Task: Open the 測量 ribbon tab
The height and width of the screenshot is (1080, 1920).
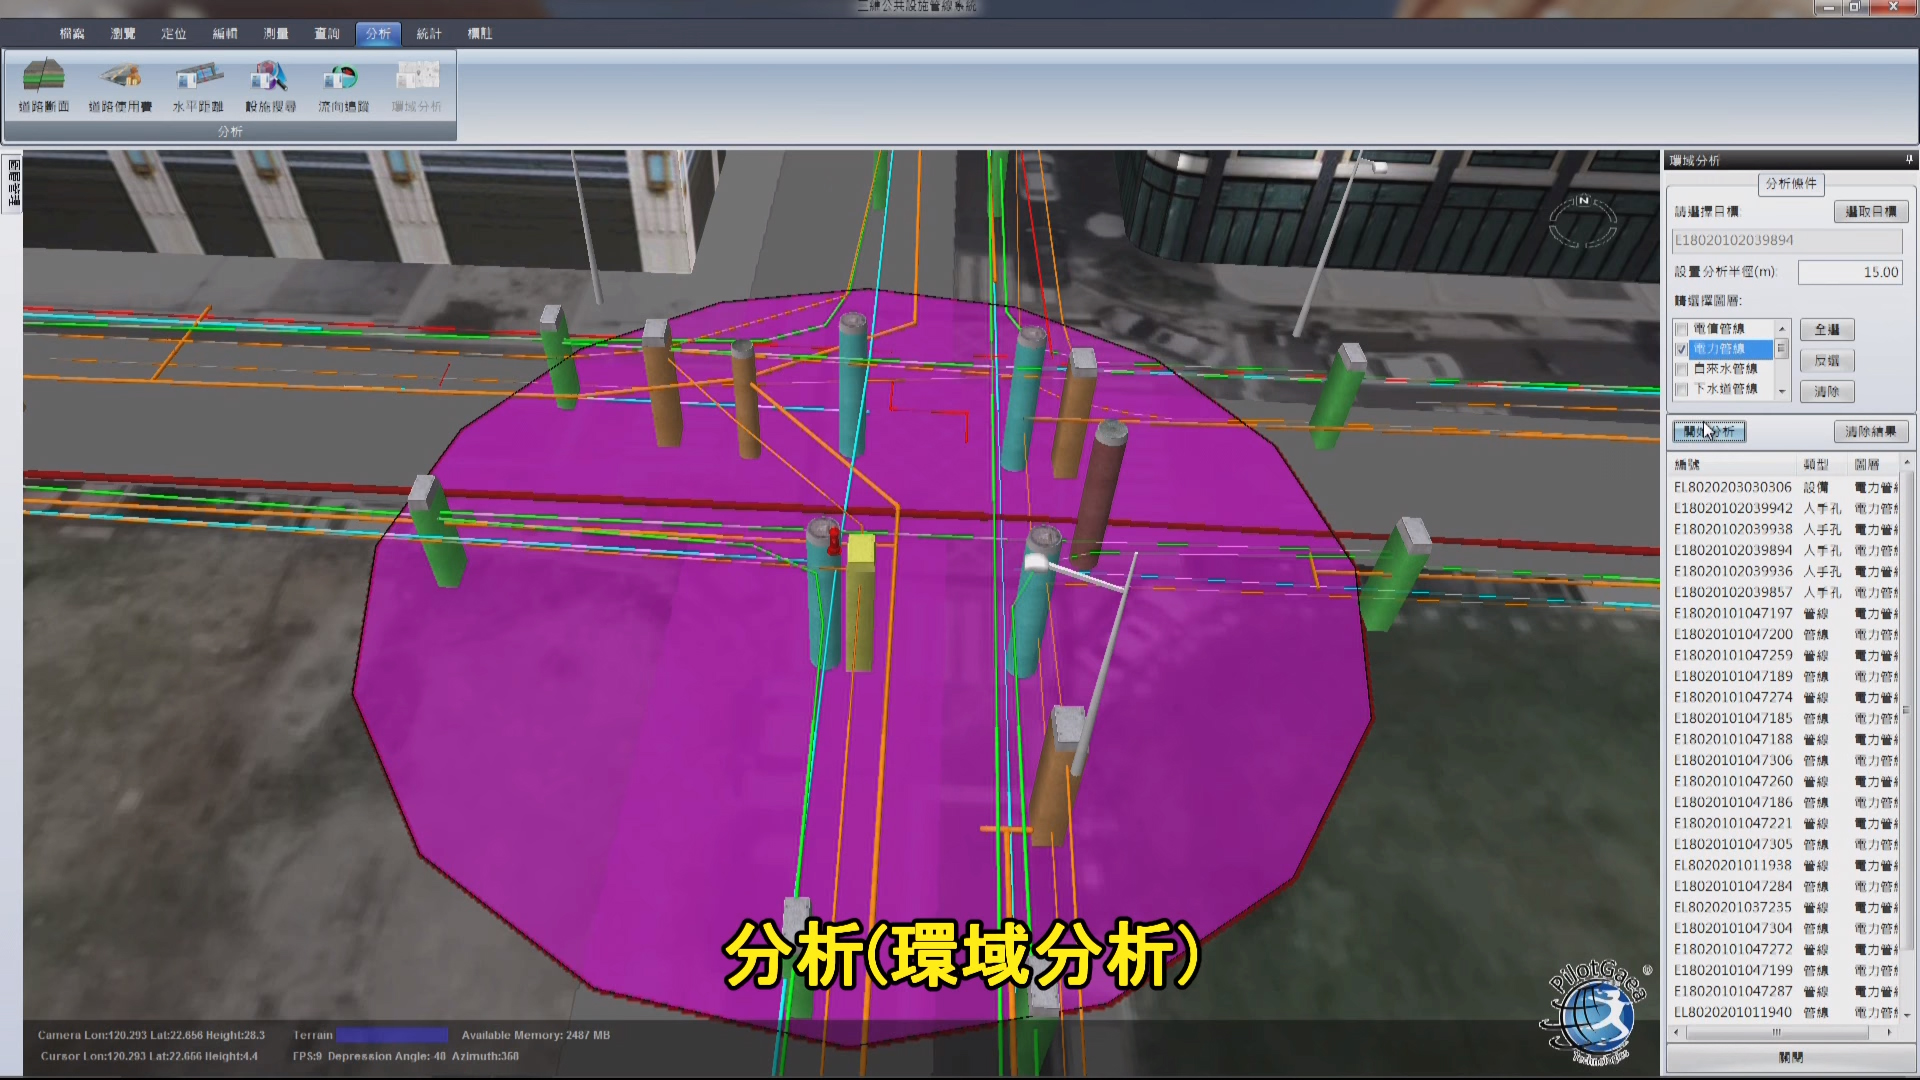Action: tap(276, 34)
